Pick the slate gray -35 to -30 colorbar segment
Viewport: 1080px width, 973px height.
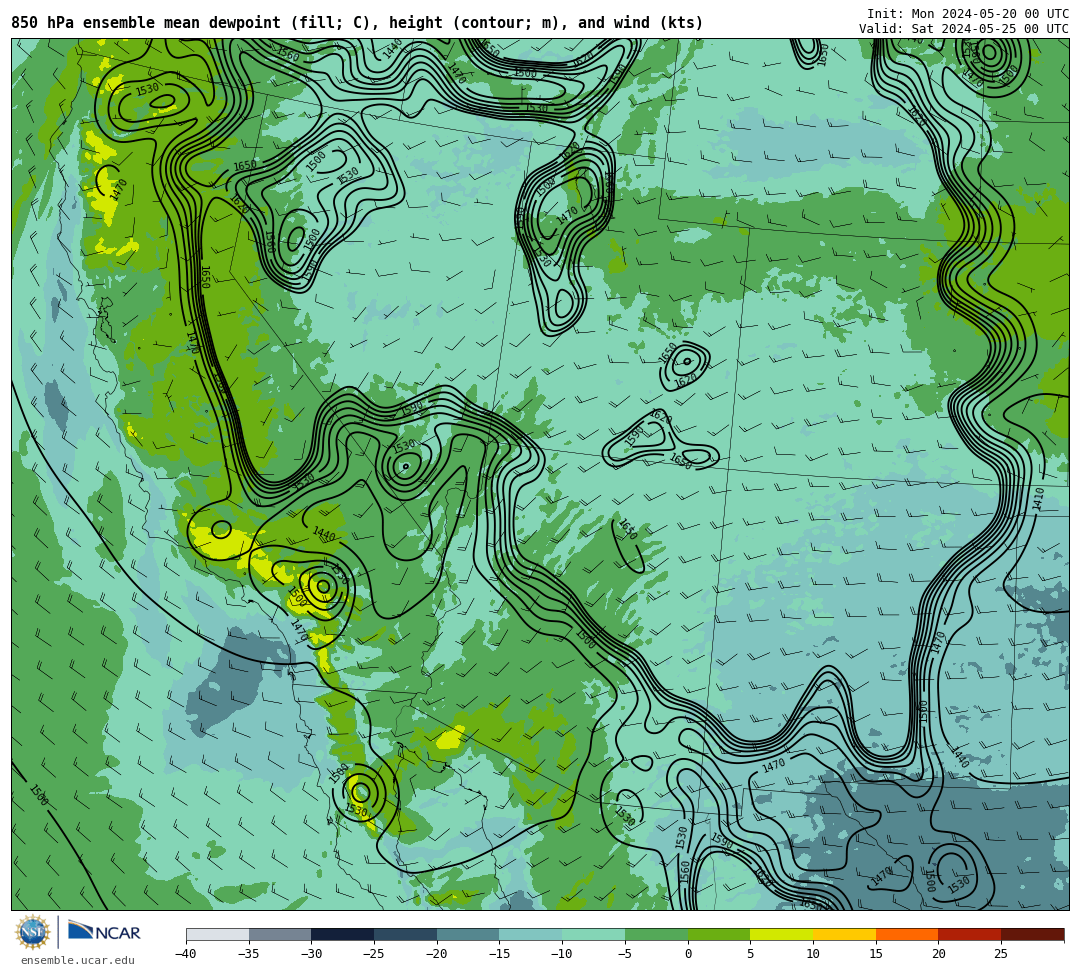pos(280,934)
